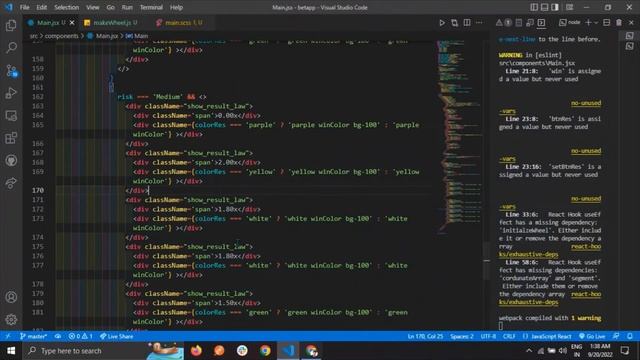Select the second terminal instance in side list

coord(629,46)
